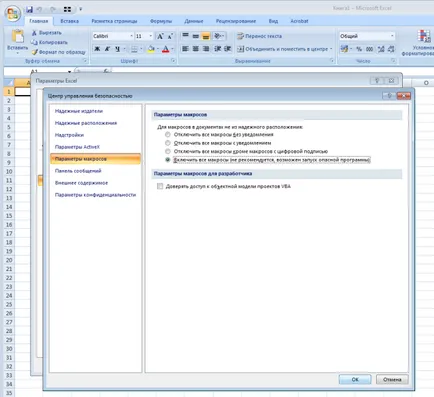This screenshot has width=434, height=397.
Task: Open the Рецензирование ribbon tab
Action: click(236, 21)
